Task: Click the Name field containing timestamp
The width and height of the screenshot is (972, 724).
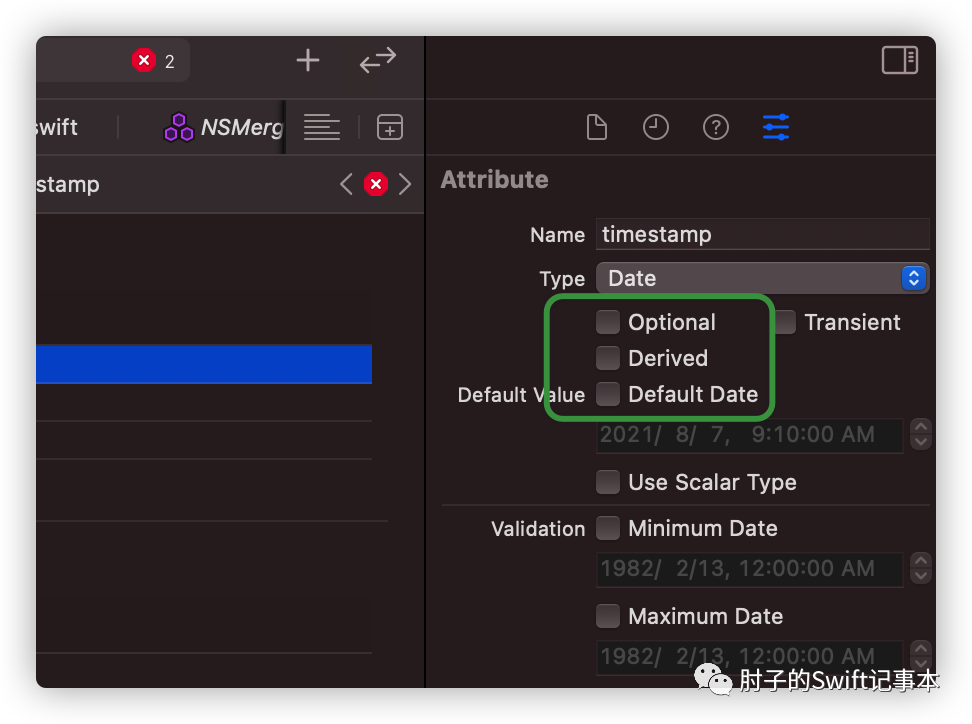Action: [x=762, y=234]
